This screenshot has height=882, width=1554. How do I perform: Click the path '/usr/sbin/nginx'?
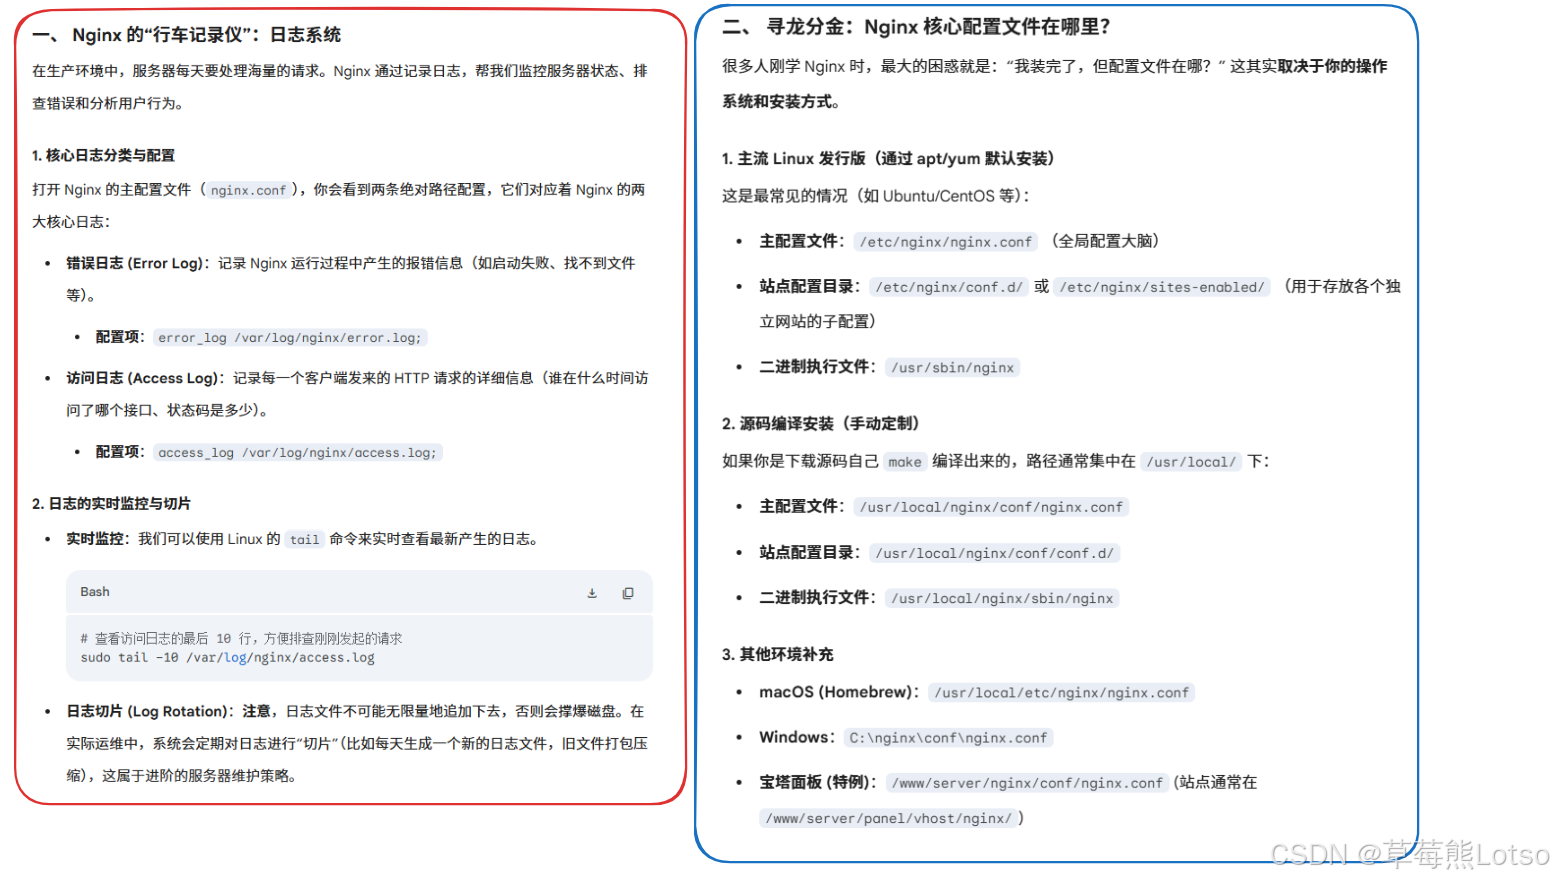pyautogui.click(x=953, y=368)
